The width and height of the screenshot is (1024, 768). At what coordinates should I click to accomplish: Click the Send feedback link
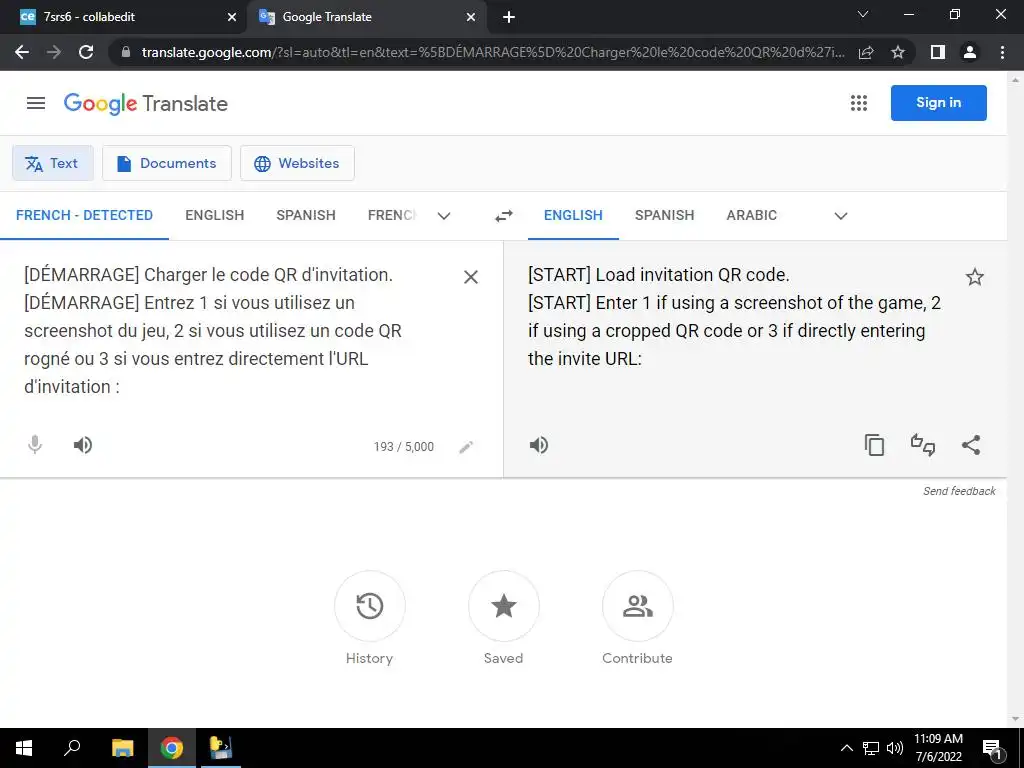tap(959, 491)
